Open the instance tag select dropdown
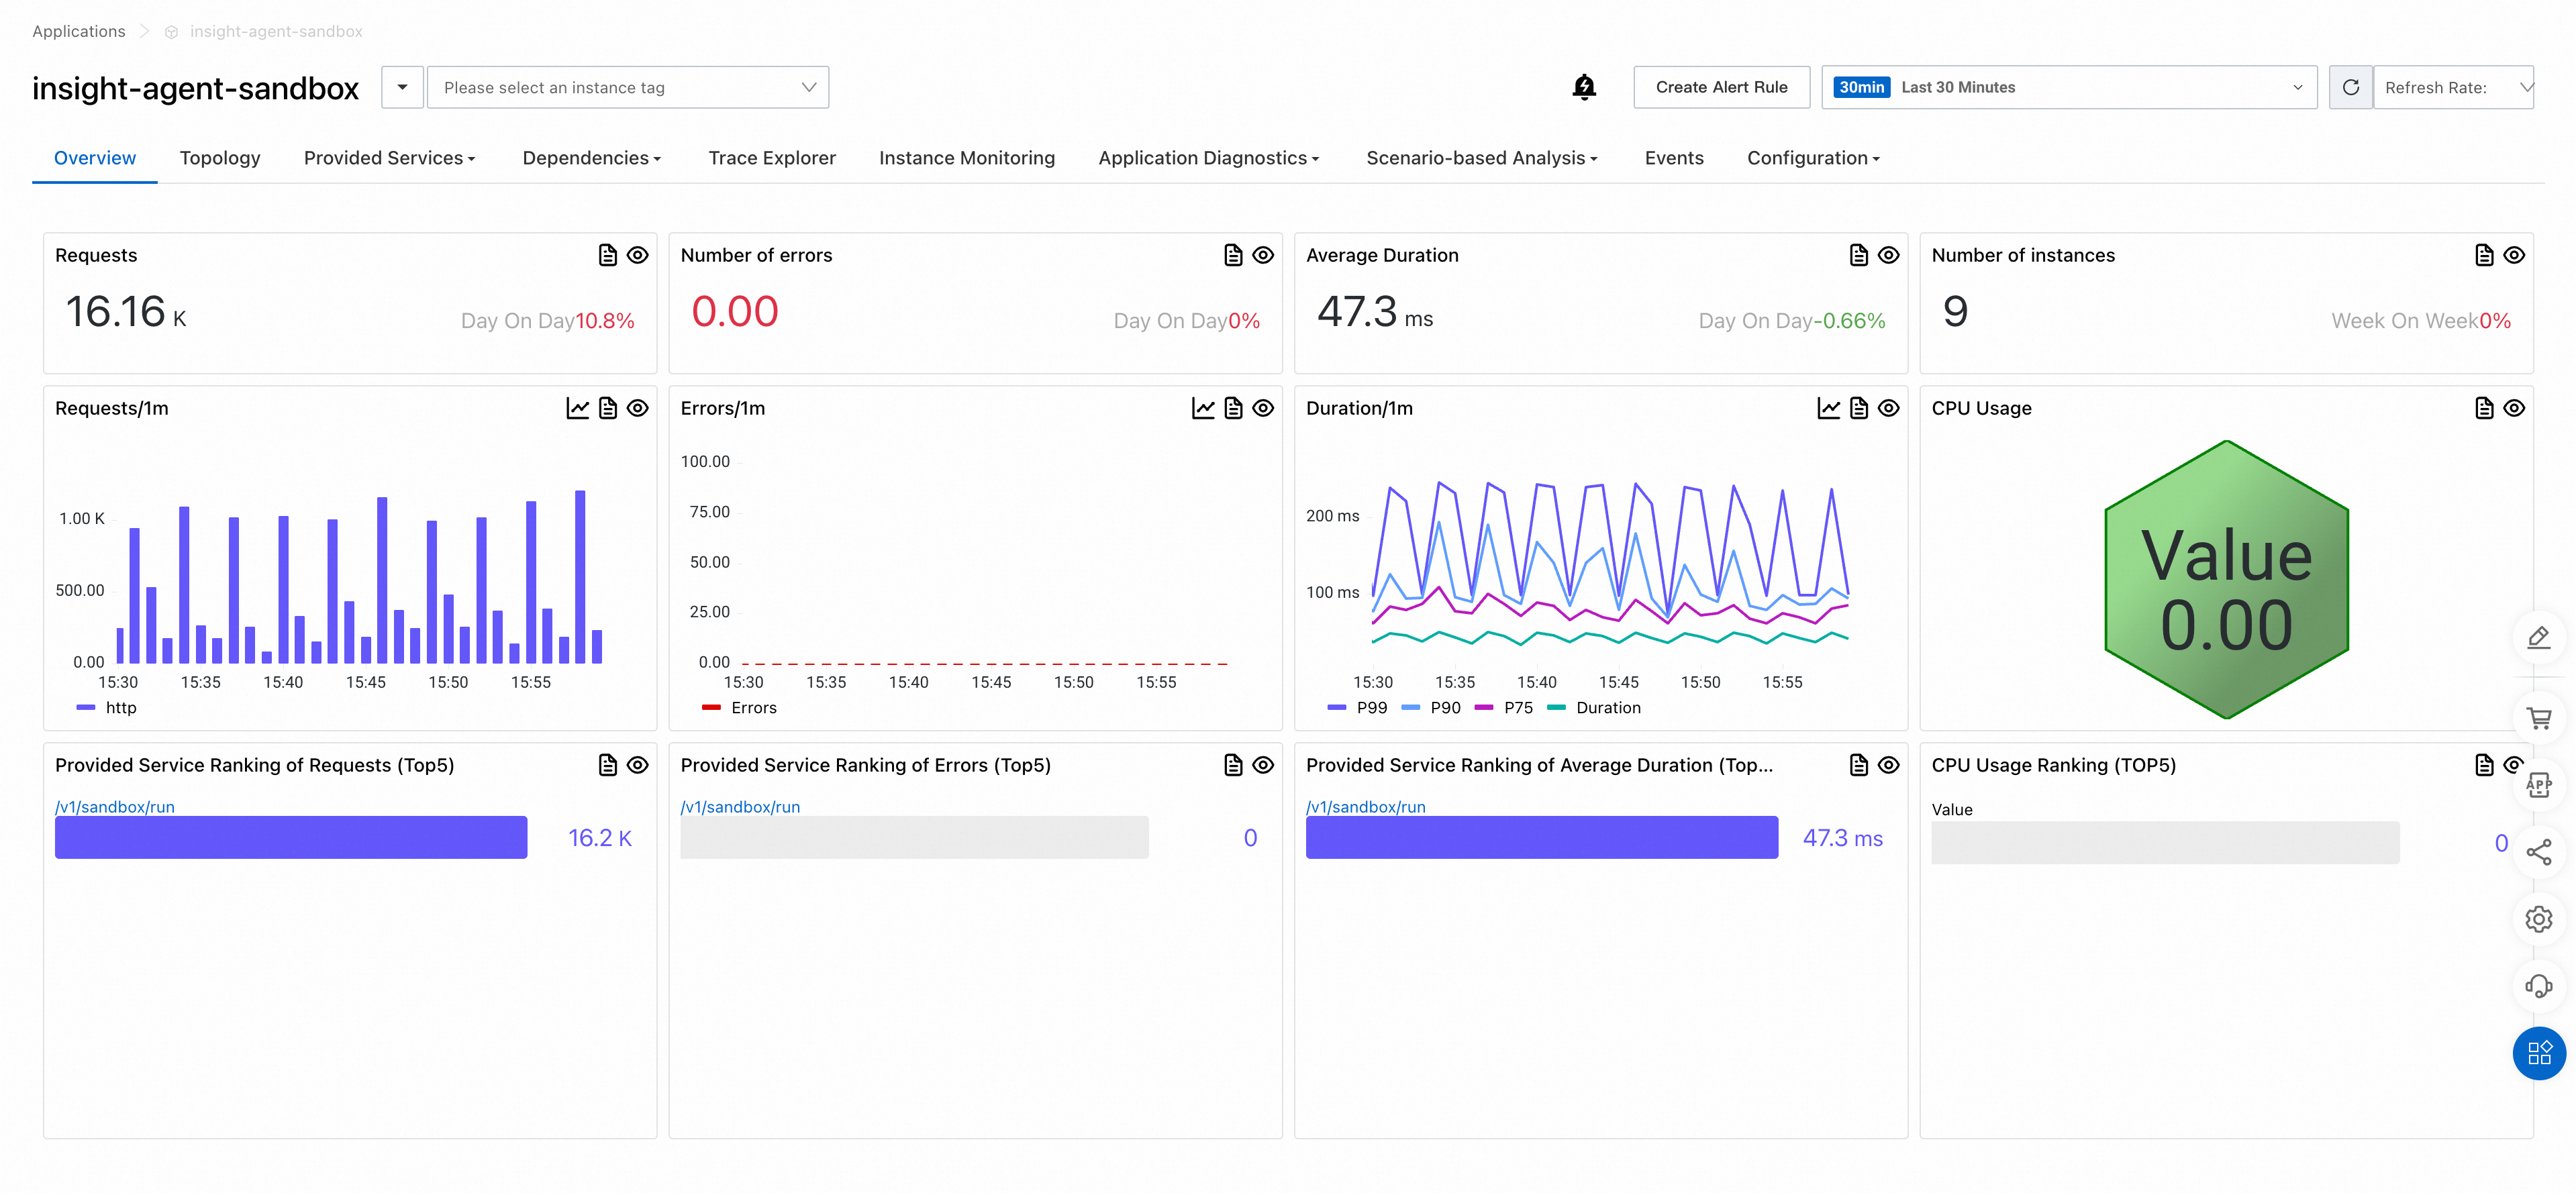 (x=628, y=88)
